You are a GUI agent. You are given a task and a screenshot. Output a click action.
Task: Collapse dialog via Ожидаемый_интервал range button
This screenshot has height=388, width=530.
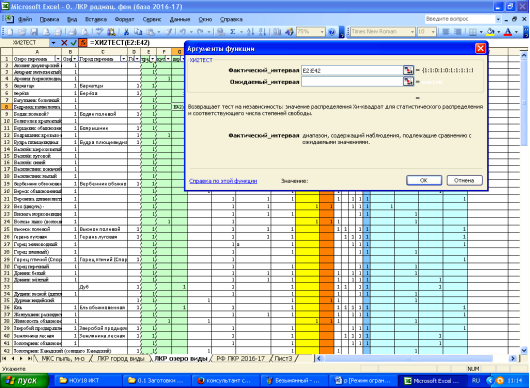coord(408,81)
